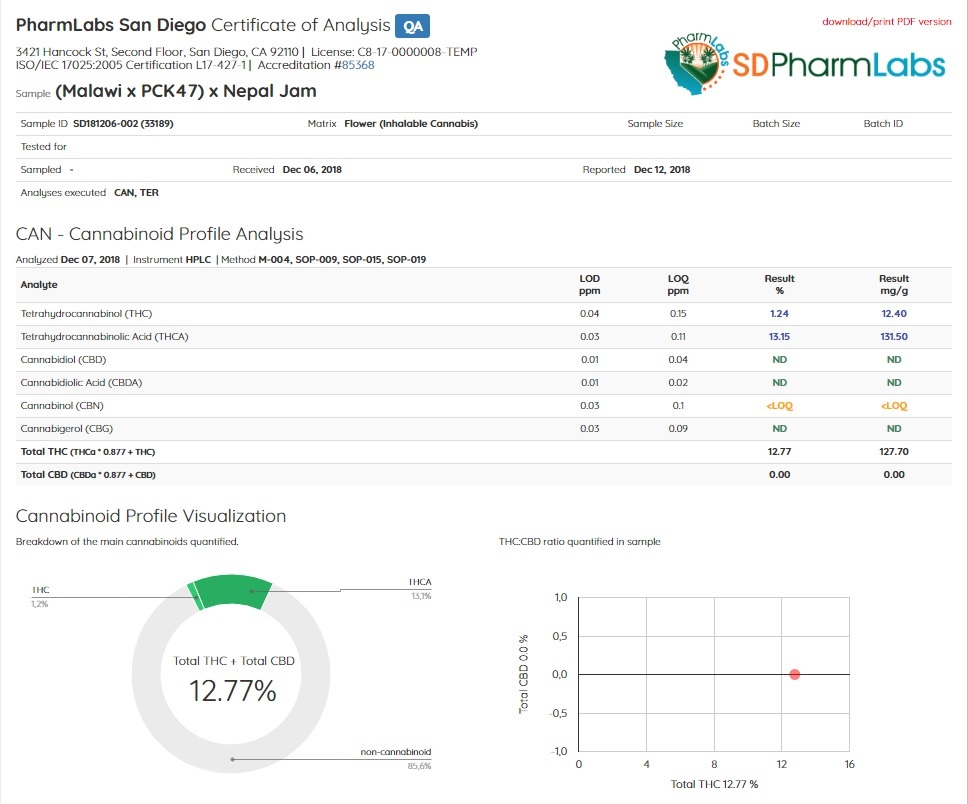968x804 pixels.
Task: Click Cannabidiol (CBD) row label
Action: (63, 359)
